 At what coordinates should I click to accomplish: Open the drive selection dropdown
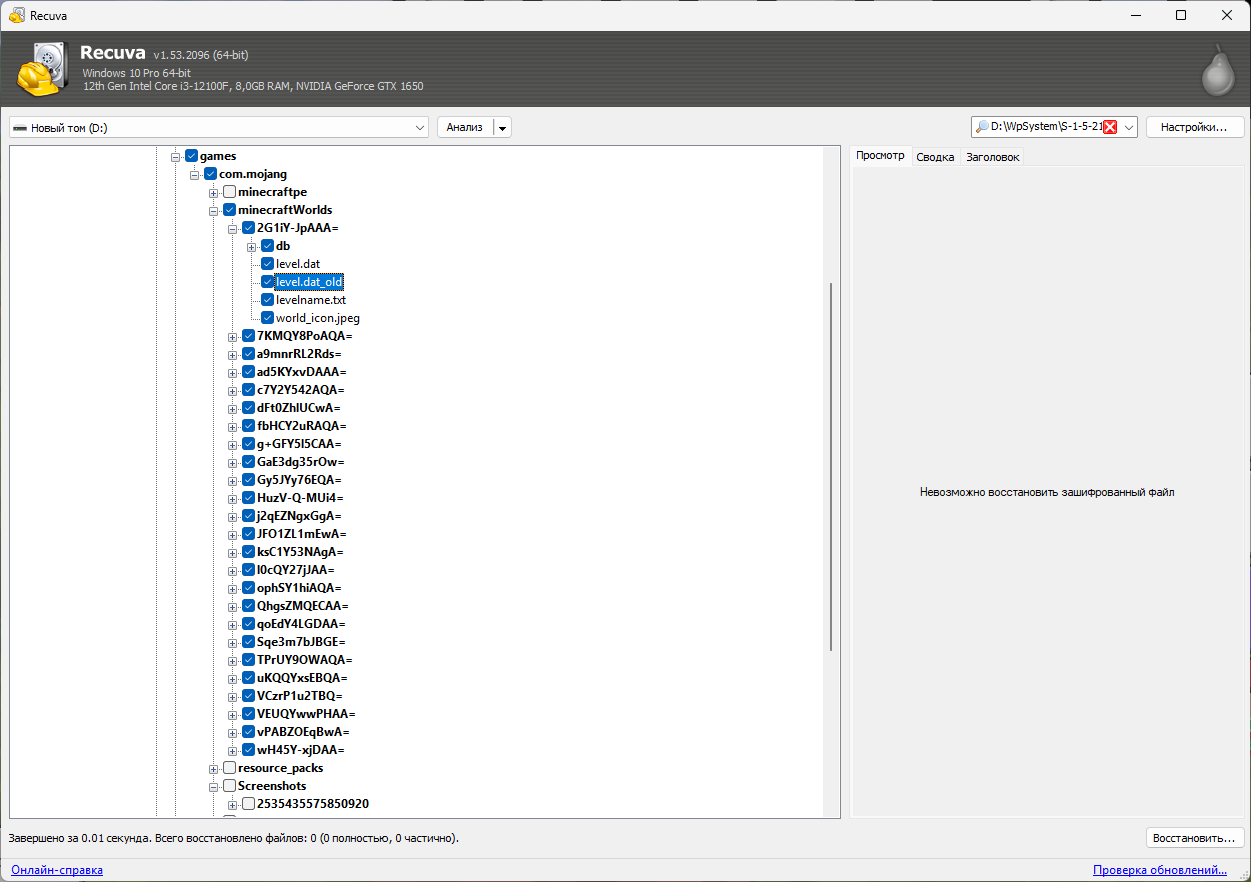pos(420,127)
